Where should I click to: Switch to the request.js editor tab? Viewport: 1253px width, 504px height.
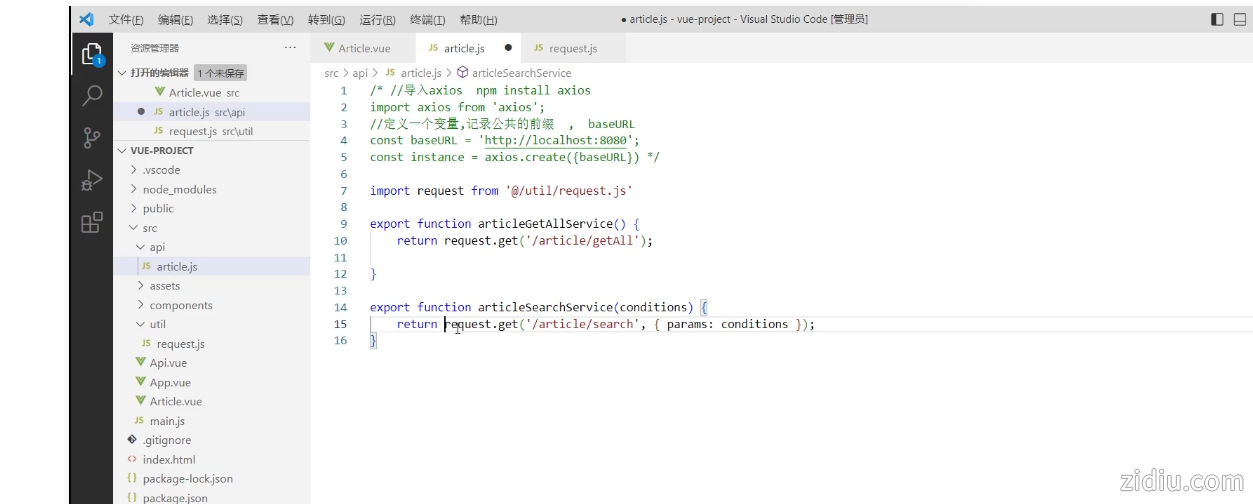pos(571,48)
